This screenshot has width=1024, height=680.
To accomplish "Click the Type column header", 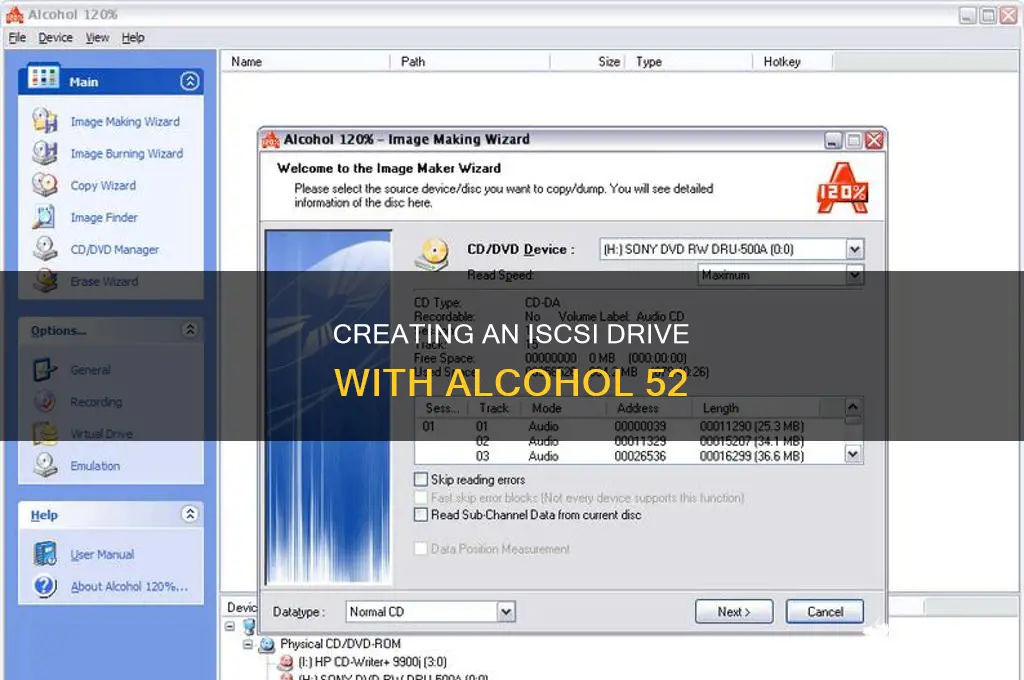I will tap(689, 61).
